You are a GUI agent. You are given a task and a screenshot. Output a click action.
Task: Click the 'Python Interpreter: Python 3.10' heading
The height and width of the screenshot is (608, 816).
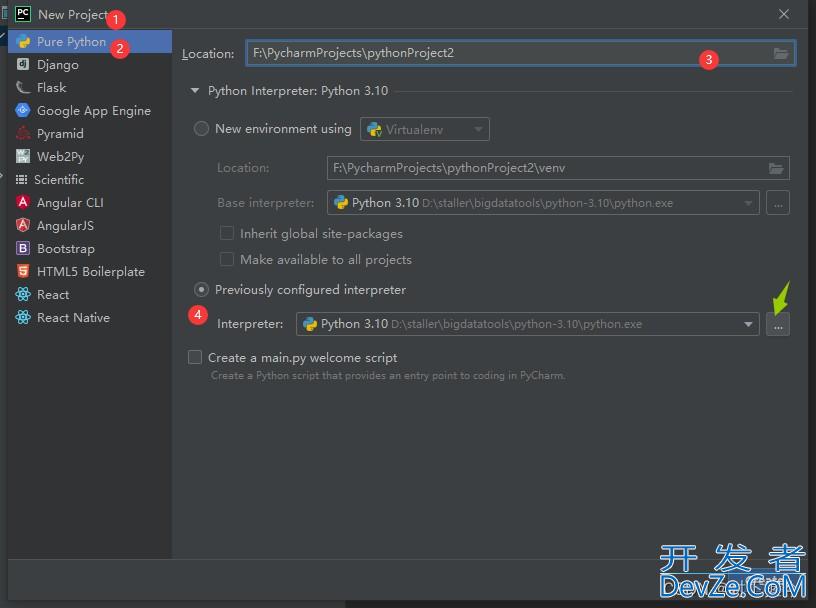pyautogui.click(x=298, y=91)
